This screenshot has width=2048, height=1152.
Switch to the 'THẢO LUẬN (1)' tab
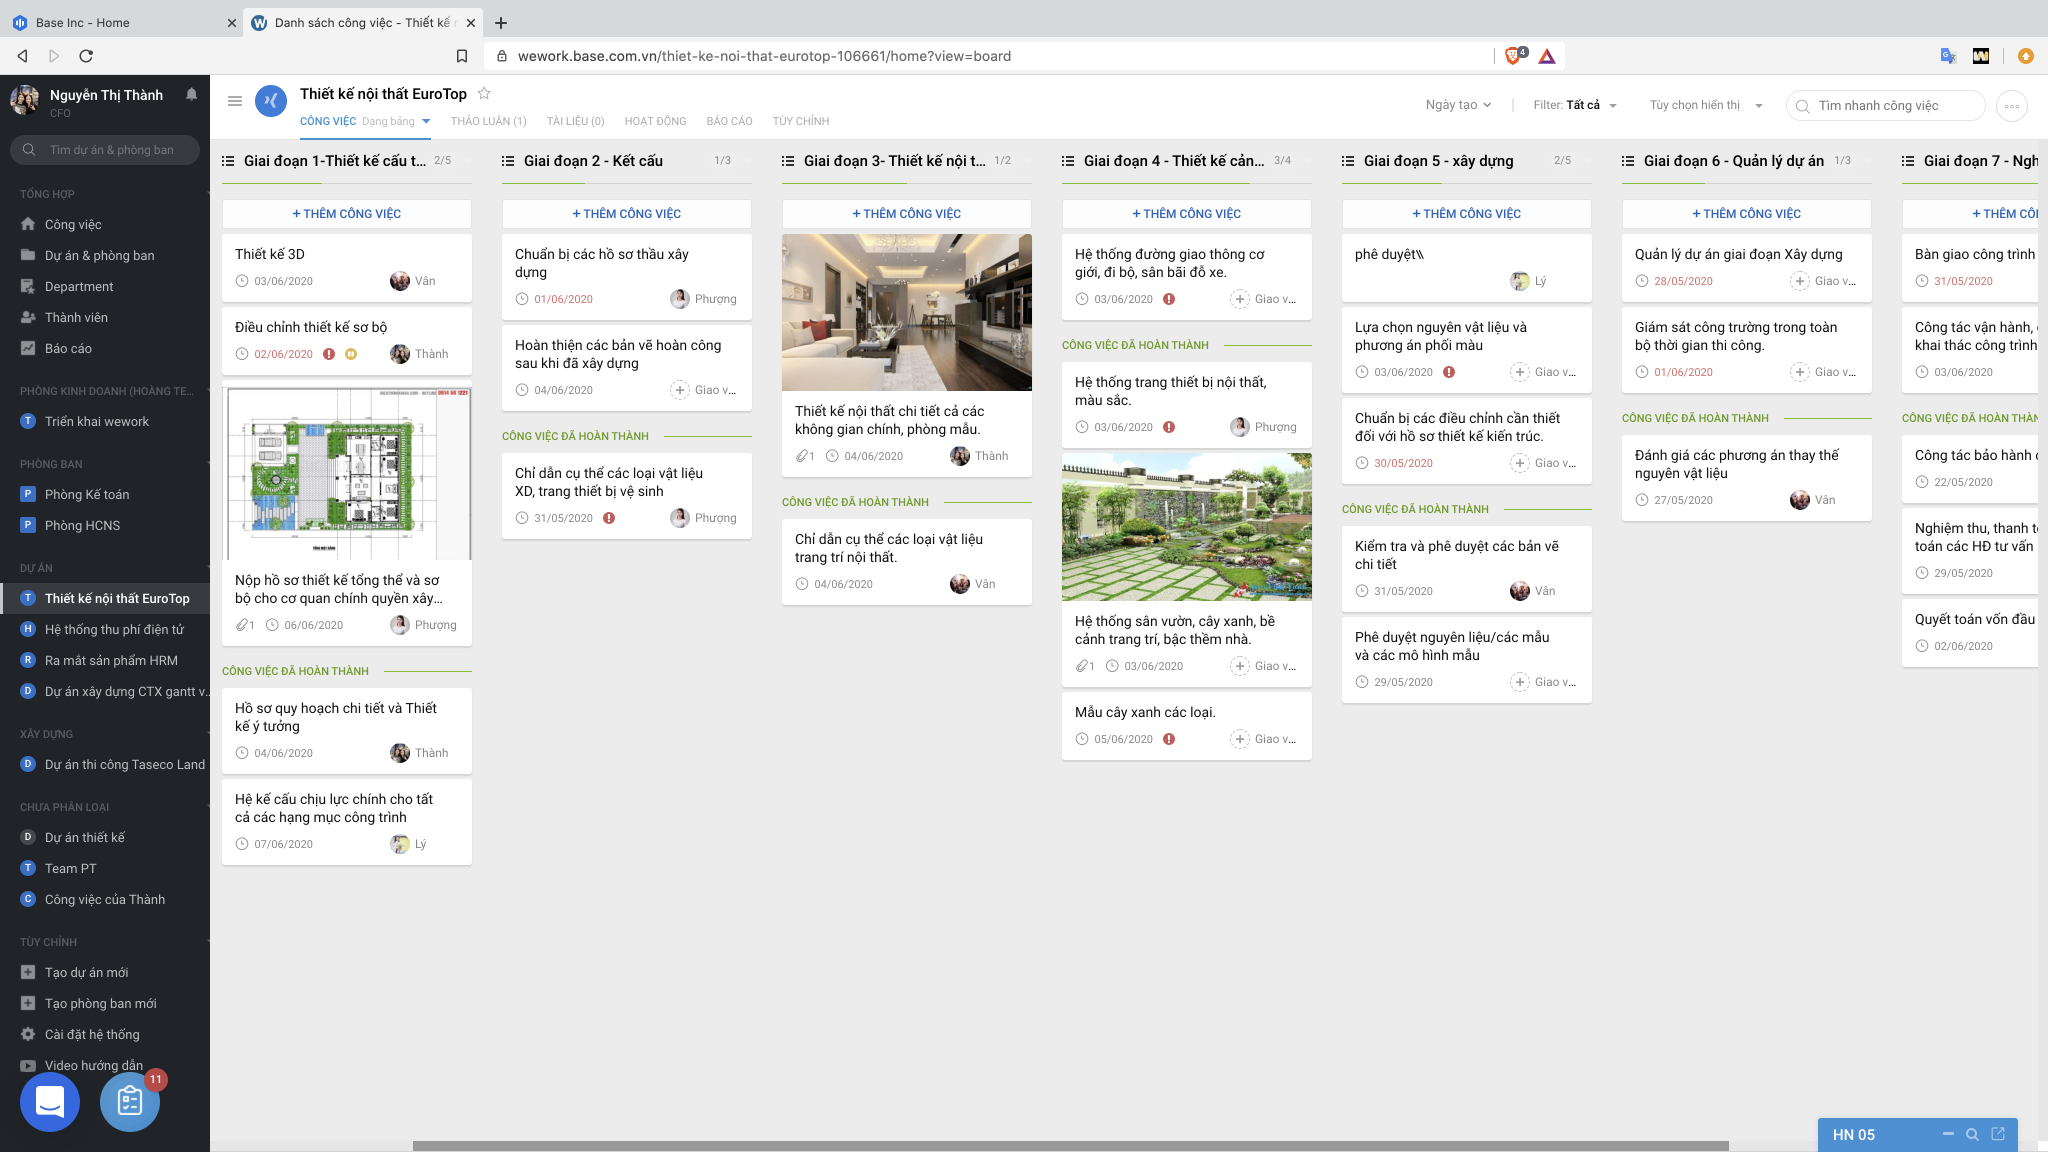pos(489,121)
